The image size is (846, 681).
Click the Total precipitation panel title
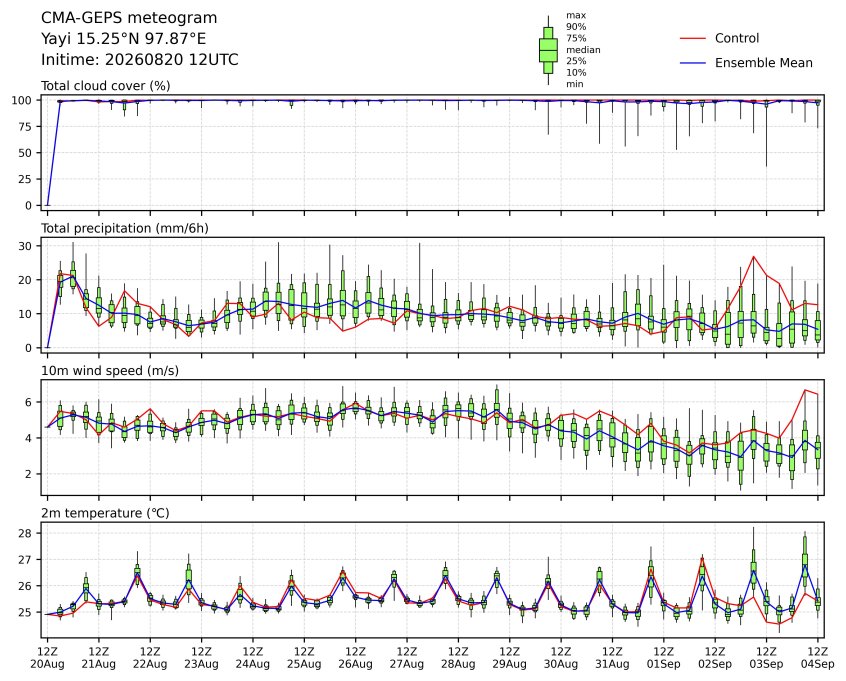pyautogui.click(x=125, y=228)
